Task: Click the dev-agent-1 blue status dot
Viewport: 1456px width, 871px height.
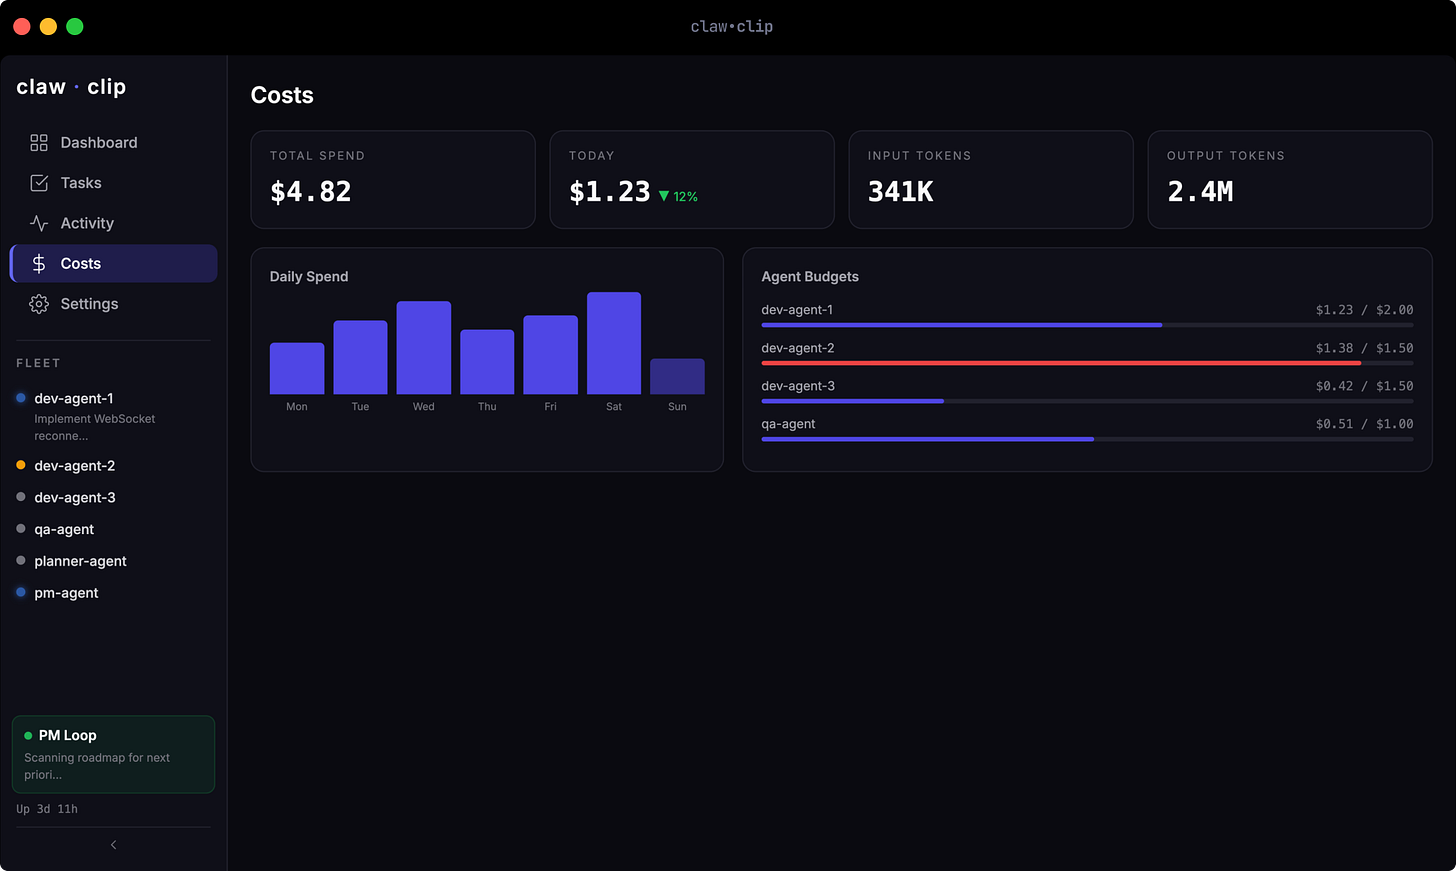Action: tap(21, 398)
